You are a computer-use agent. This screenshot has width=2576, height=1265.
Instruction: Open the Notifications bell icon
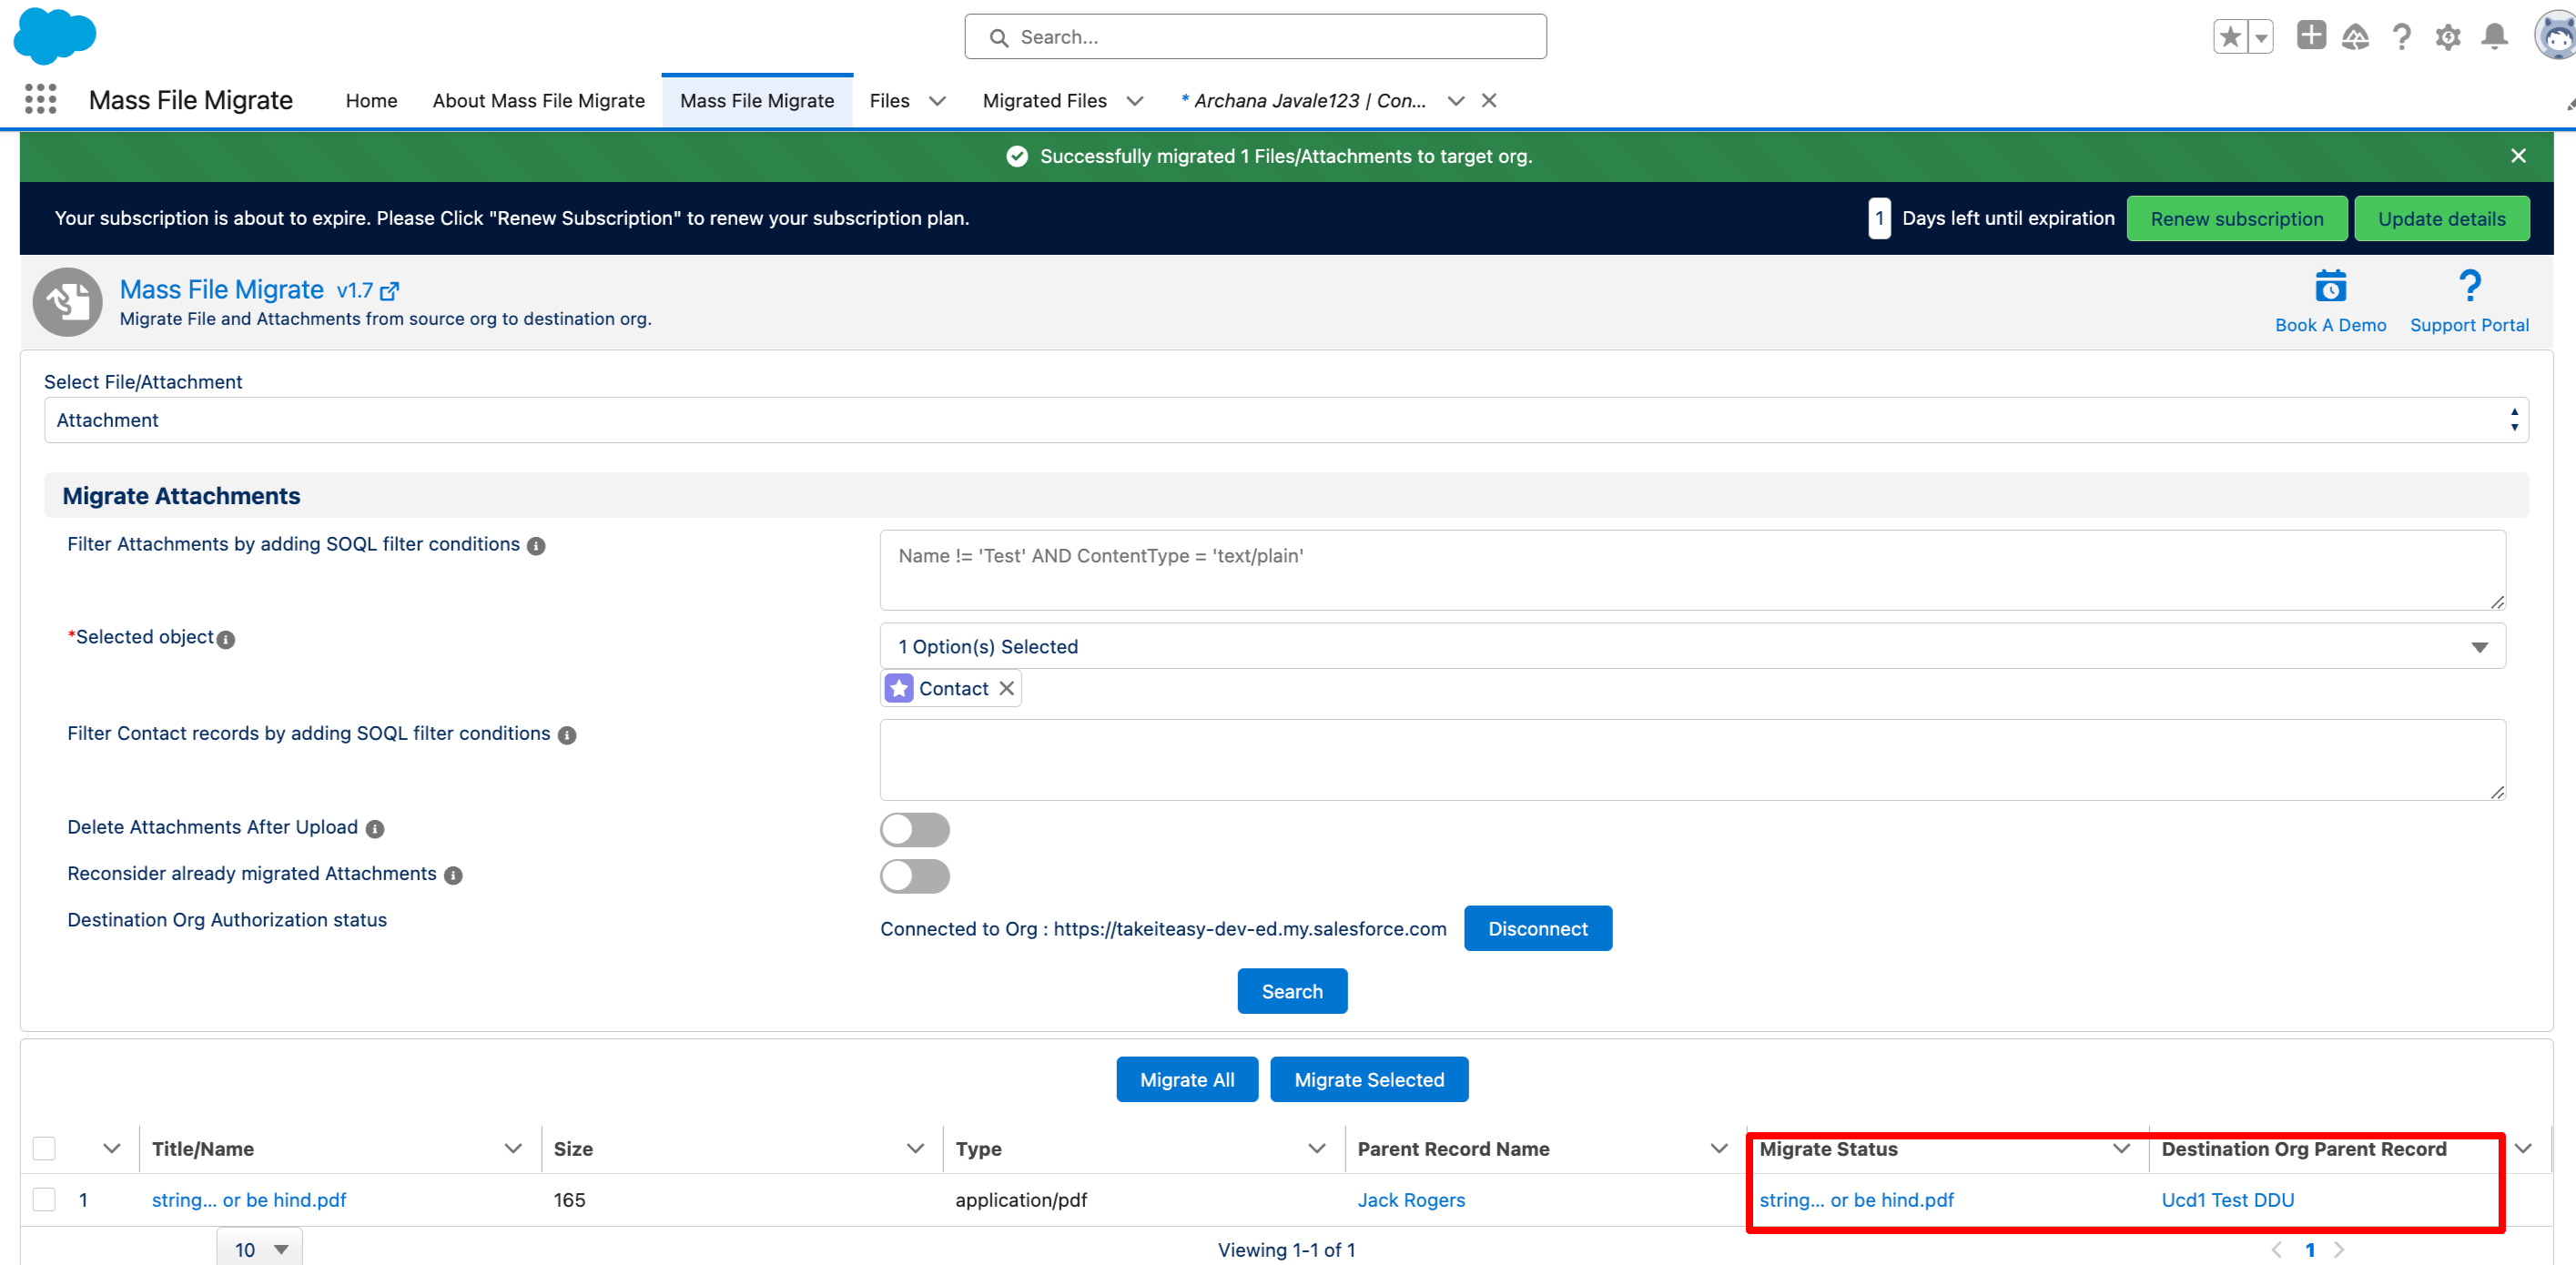click(x=2494, y=37)
